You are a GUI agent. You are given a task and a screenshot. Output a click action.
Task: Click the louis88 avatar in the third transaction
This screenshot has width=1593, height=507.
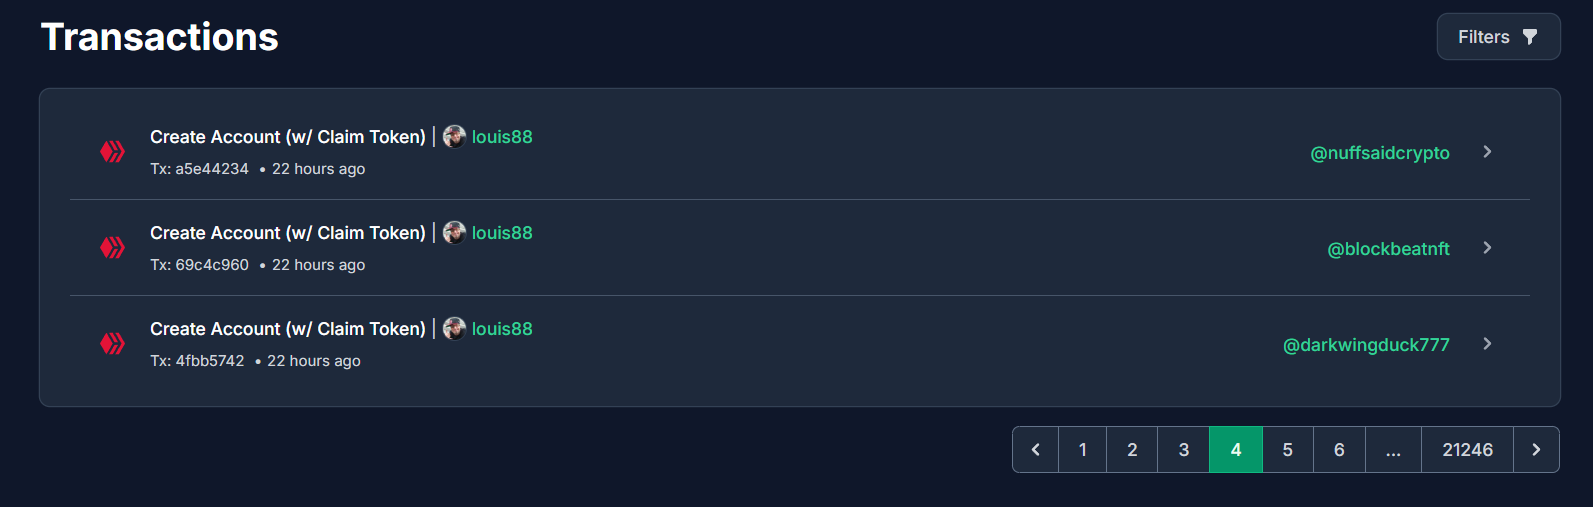[454, 329]
